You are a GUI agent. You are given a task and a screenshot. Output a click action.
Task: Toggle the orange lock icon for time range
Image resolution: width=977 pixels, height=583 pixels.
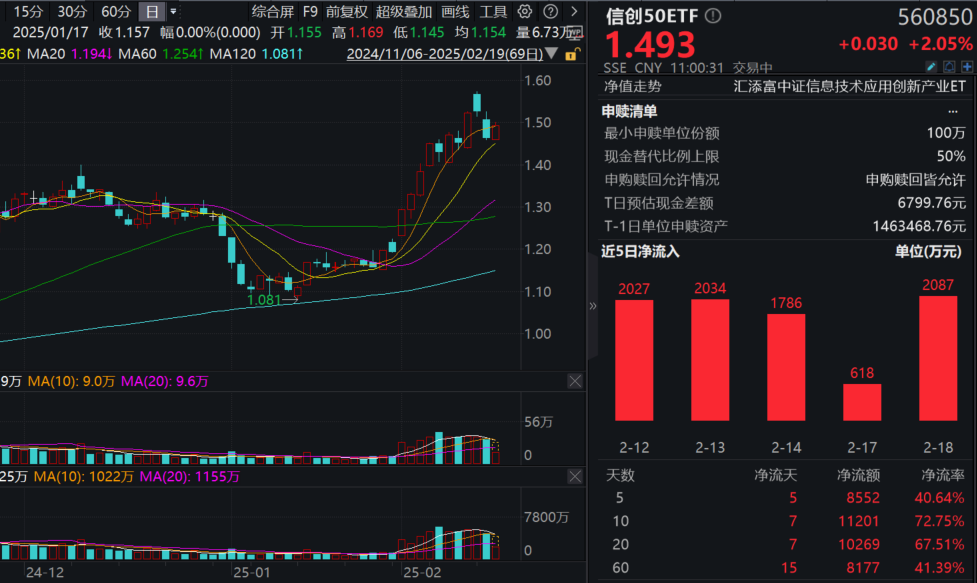[572, 54]
